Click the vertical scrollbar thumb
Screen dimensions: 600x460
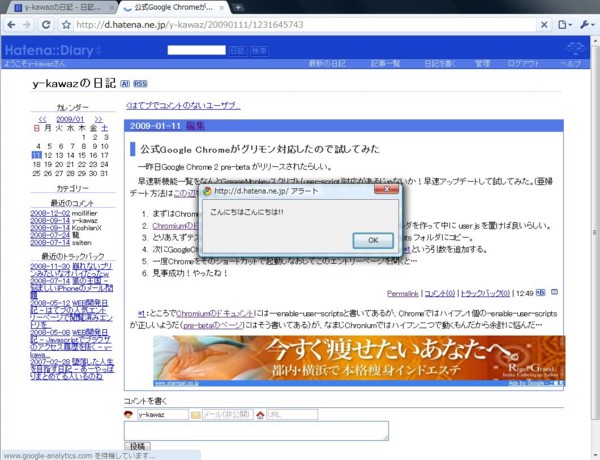point(595,232)
